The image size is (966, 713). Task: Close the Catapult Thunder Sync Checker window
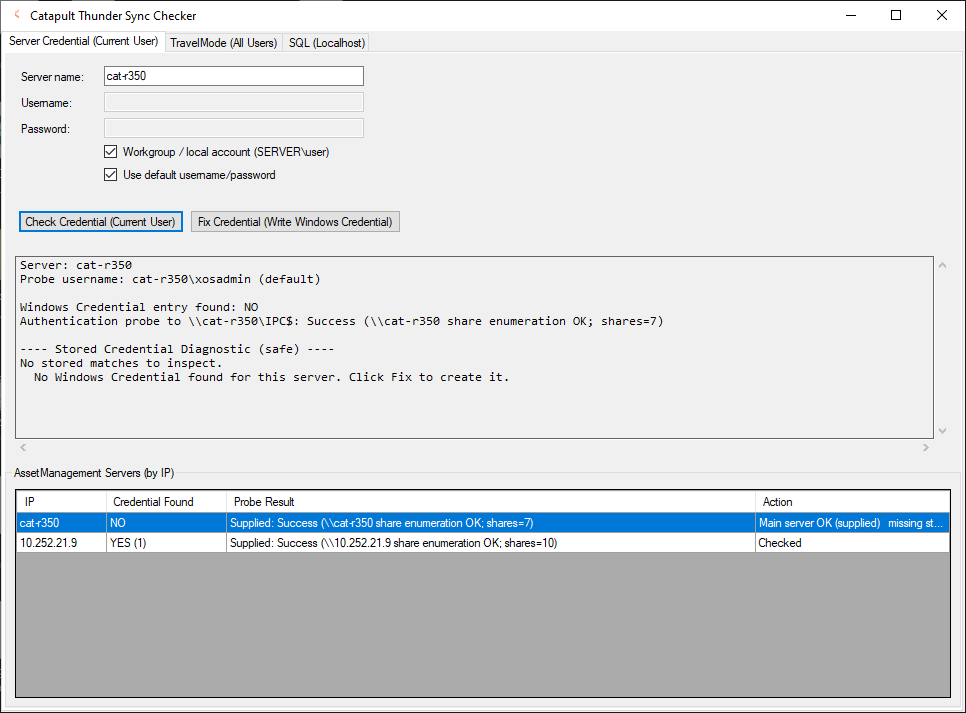tap(941, 15)
